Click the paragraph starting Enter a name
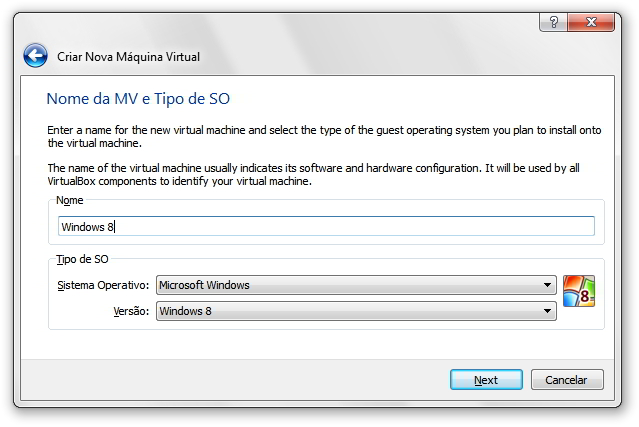 coord(324,136)
